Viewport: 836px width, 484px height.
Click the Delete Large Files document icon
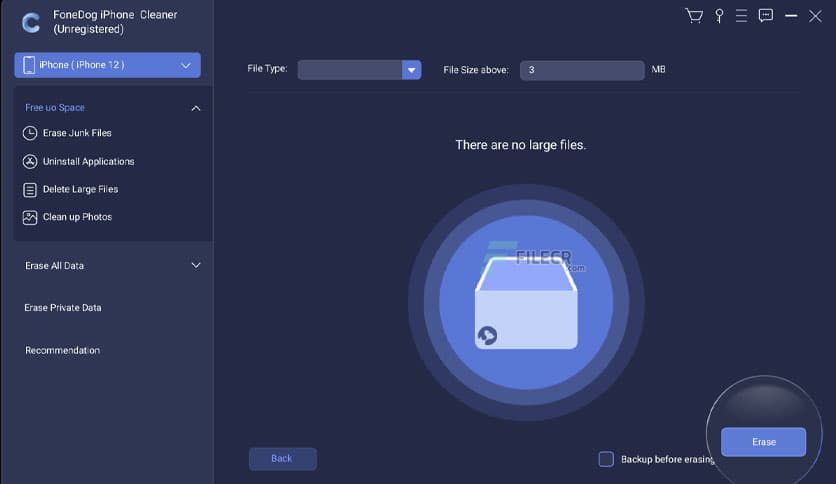pos(30,189)
